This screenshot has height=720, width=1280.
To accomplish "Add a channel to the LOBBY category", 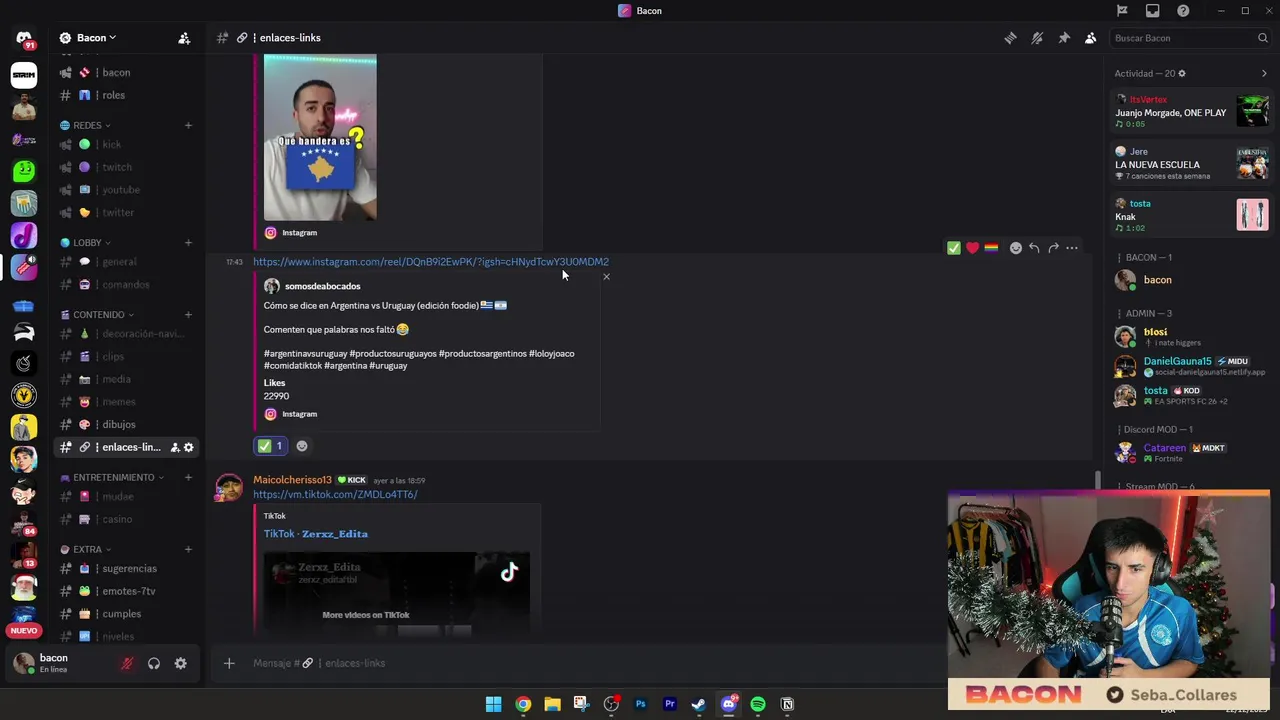I will click(x=188, y=242).
